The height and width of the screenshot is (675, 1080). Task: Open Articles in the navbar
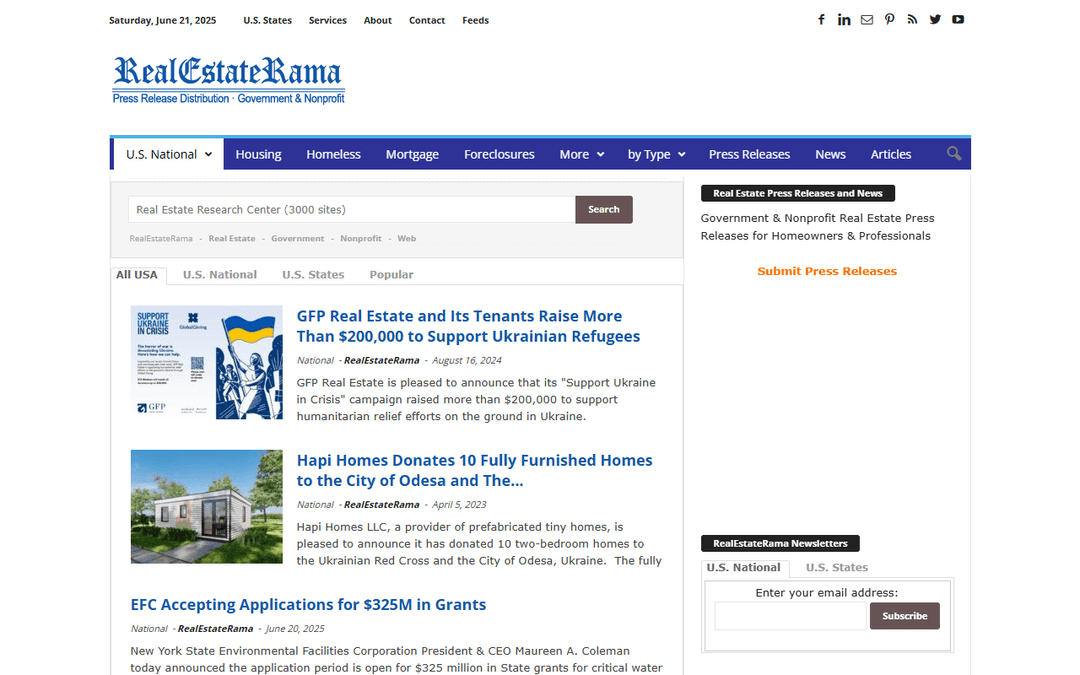pos(891,154)
